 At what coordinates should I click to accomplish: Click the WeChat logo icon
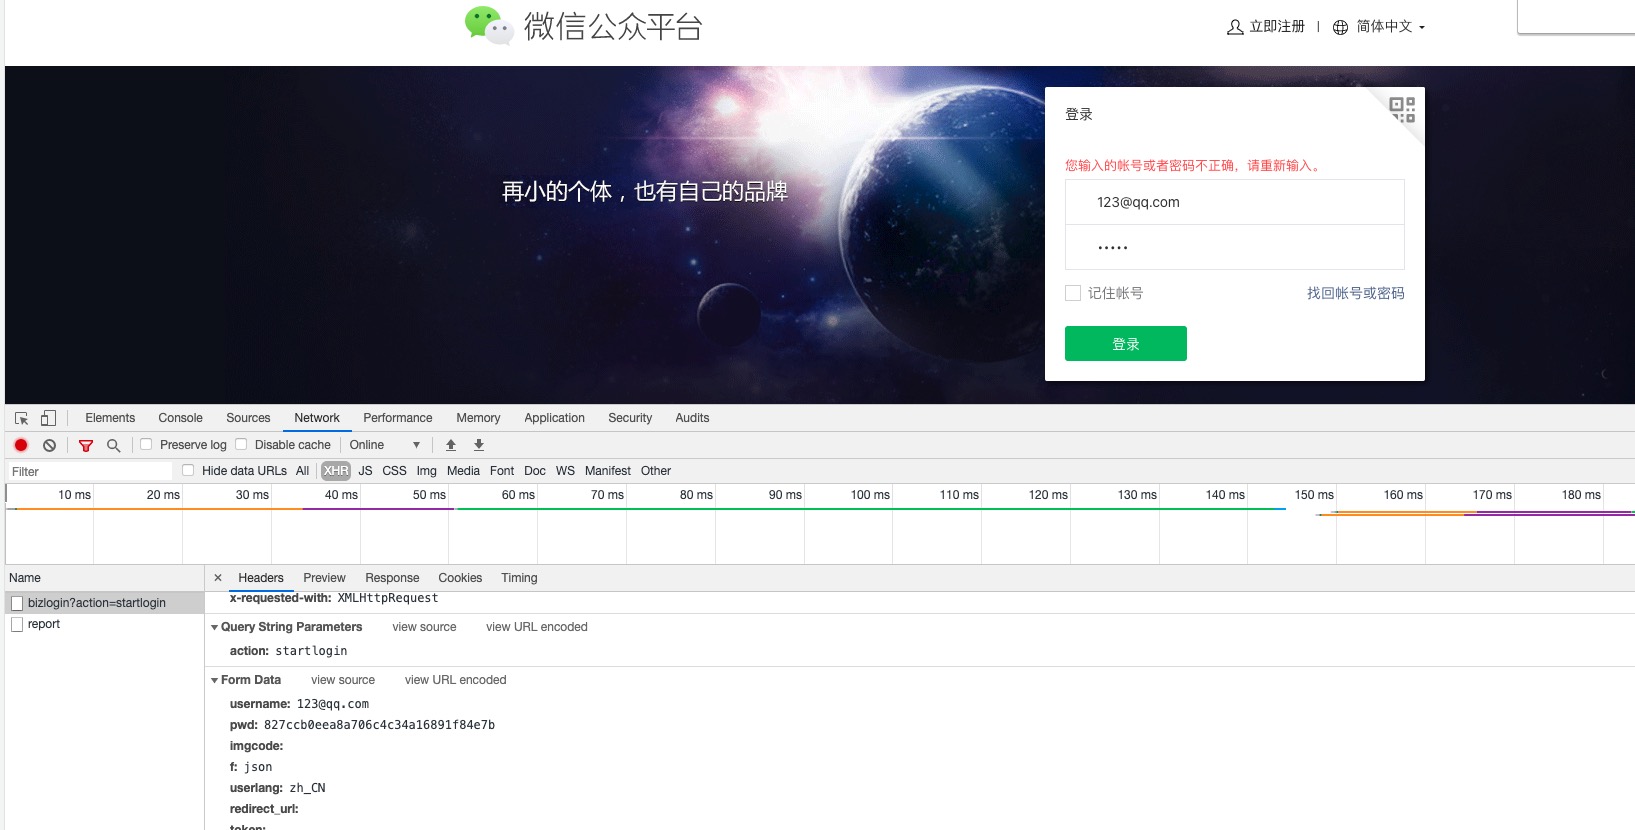488,25
